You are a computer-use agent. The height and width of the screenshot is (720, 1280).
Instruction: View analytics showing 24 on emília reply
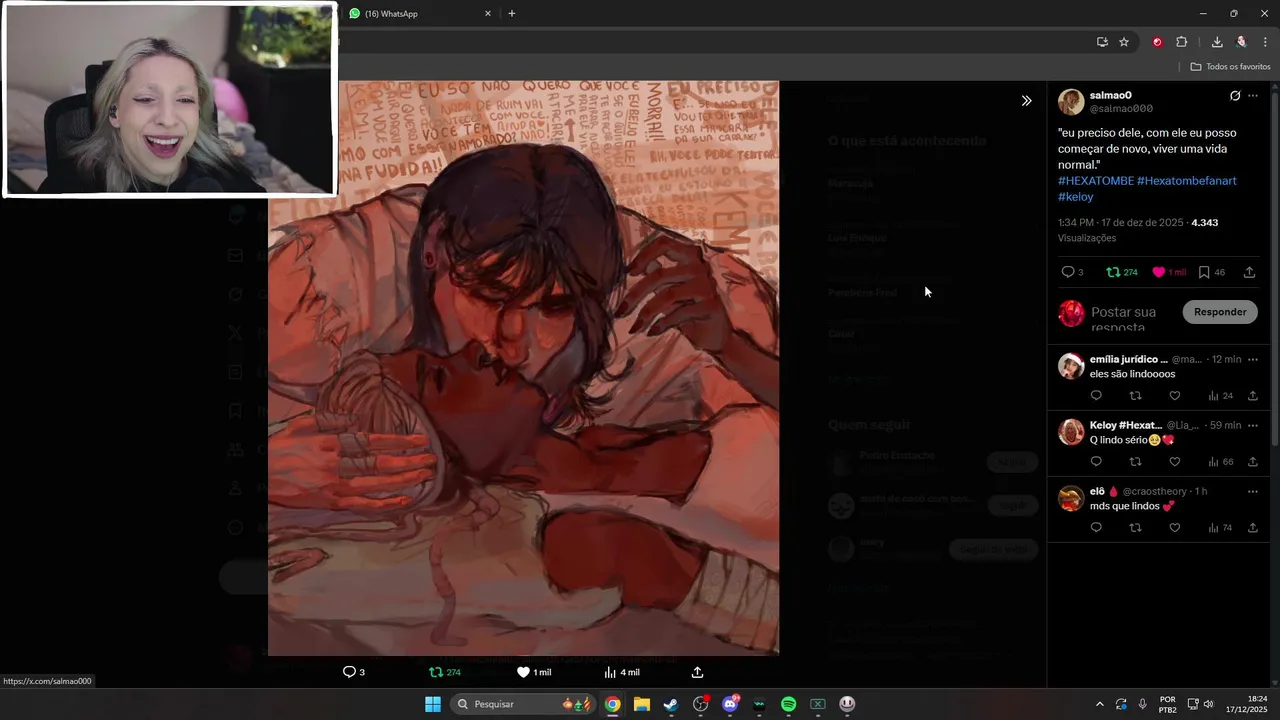tap(1220, 396)
